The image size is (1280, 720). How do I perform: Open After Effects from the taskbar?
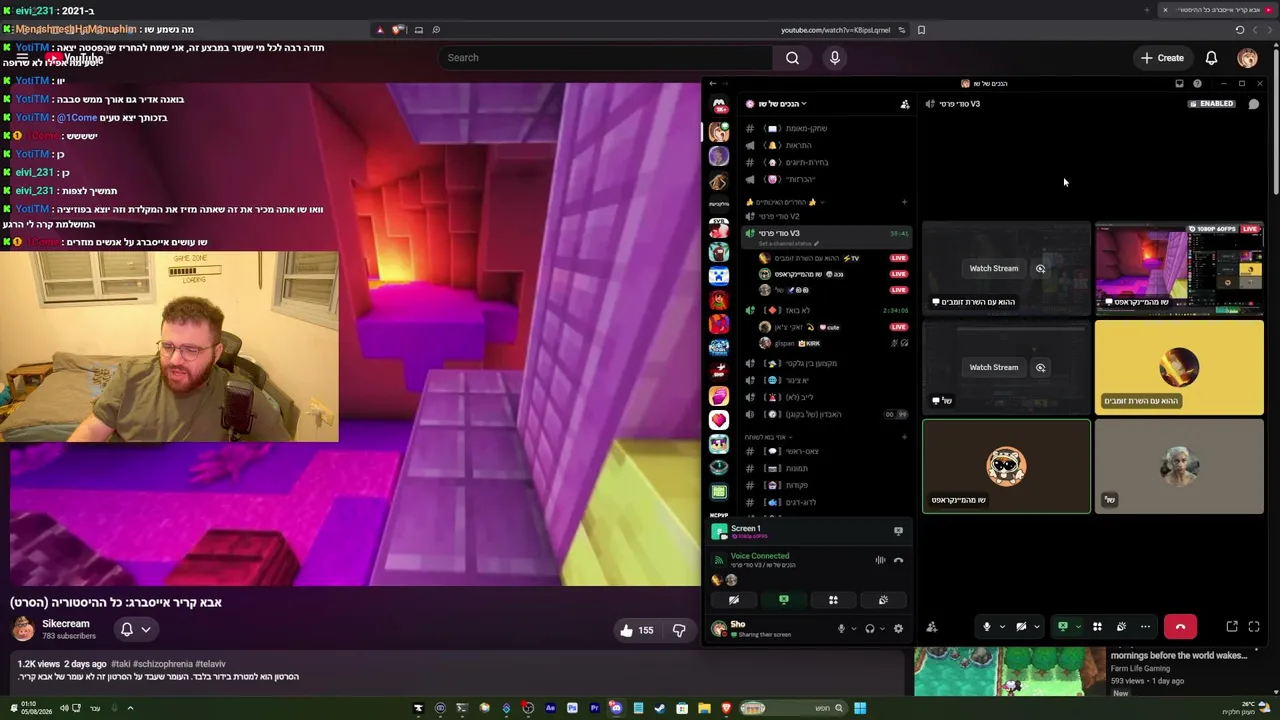pyautogui.click(x=550, y=709)
